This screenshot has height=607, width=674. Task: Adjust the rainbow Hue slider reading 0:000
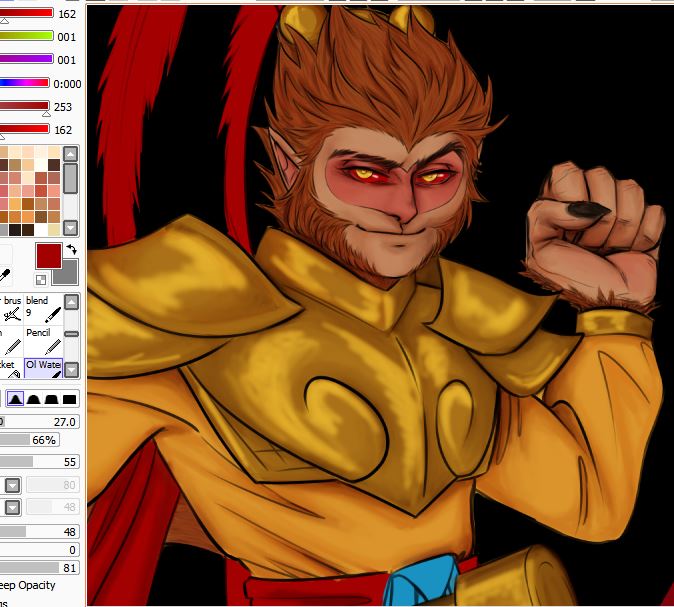coord(25,83)
